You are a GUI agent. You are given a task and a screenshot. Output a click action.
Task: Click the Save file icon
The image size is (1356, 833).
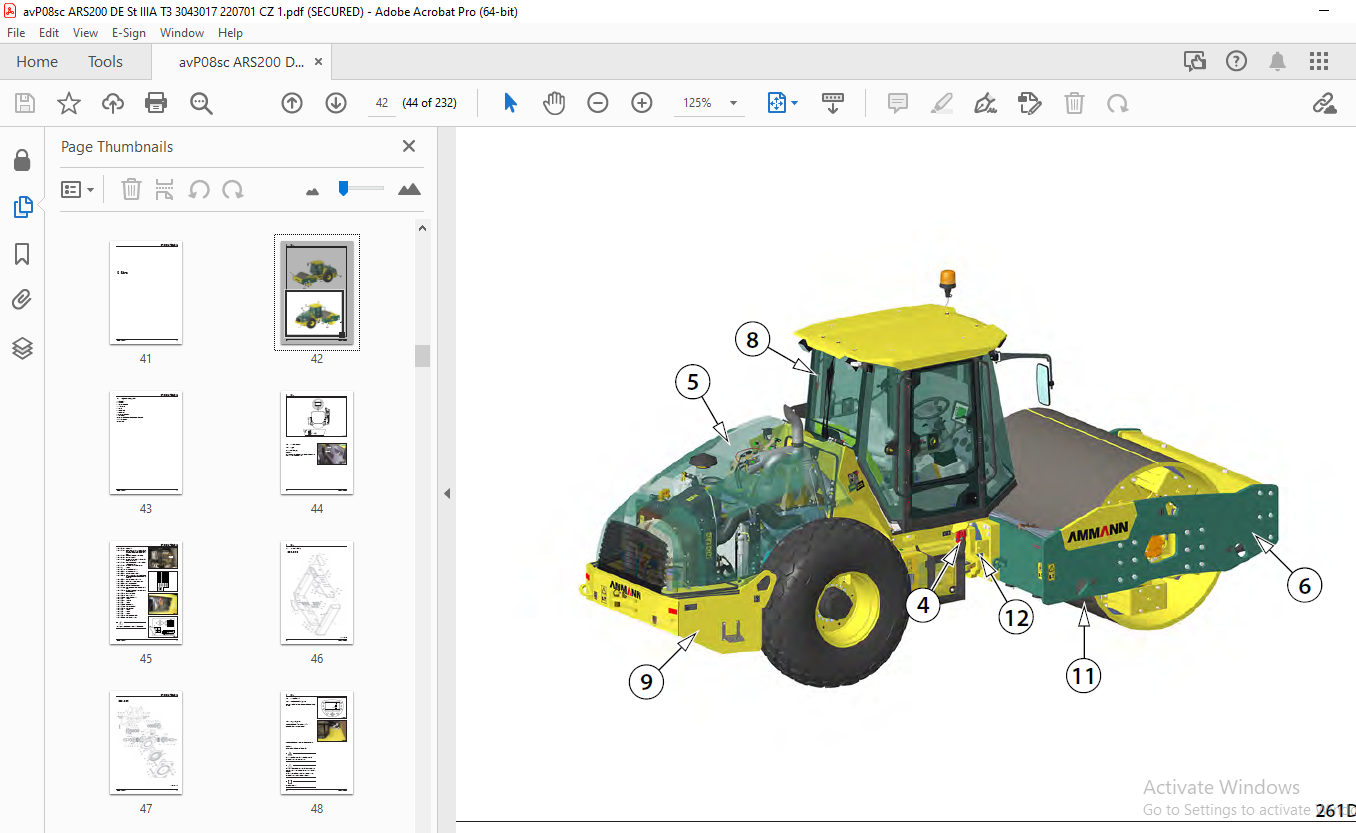[25, 103]
